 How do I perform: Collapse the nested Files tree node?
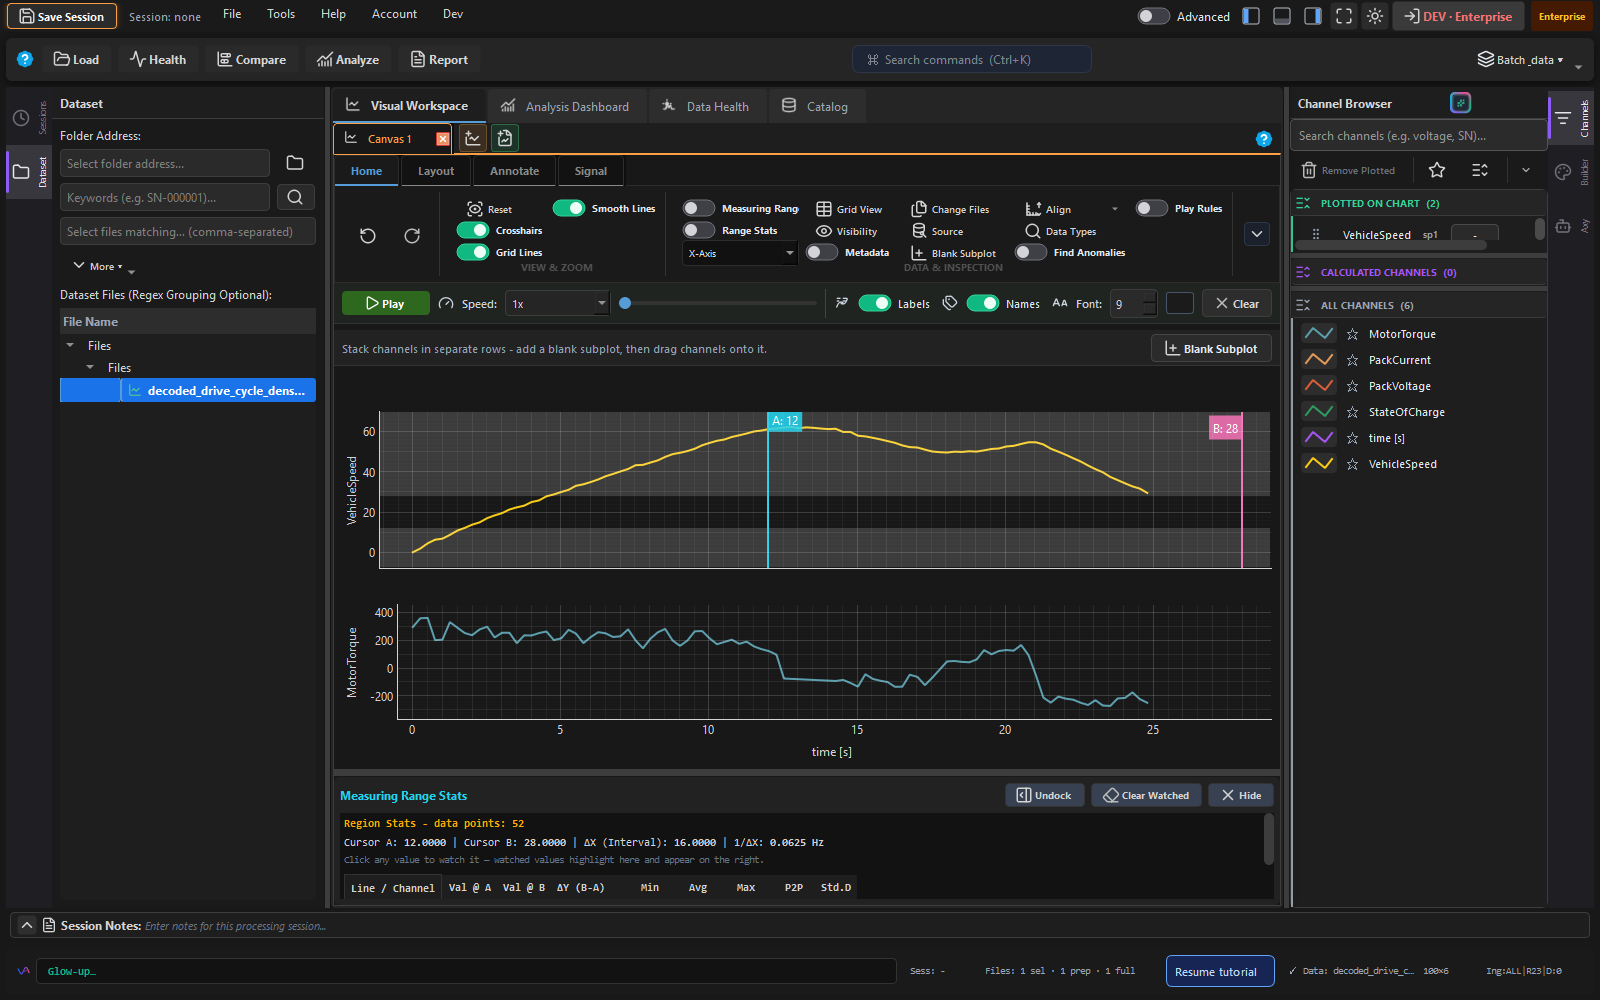tap(90, 367)
